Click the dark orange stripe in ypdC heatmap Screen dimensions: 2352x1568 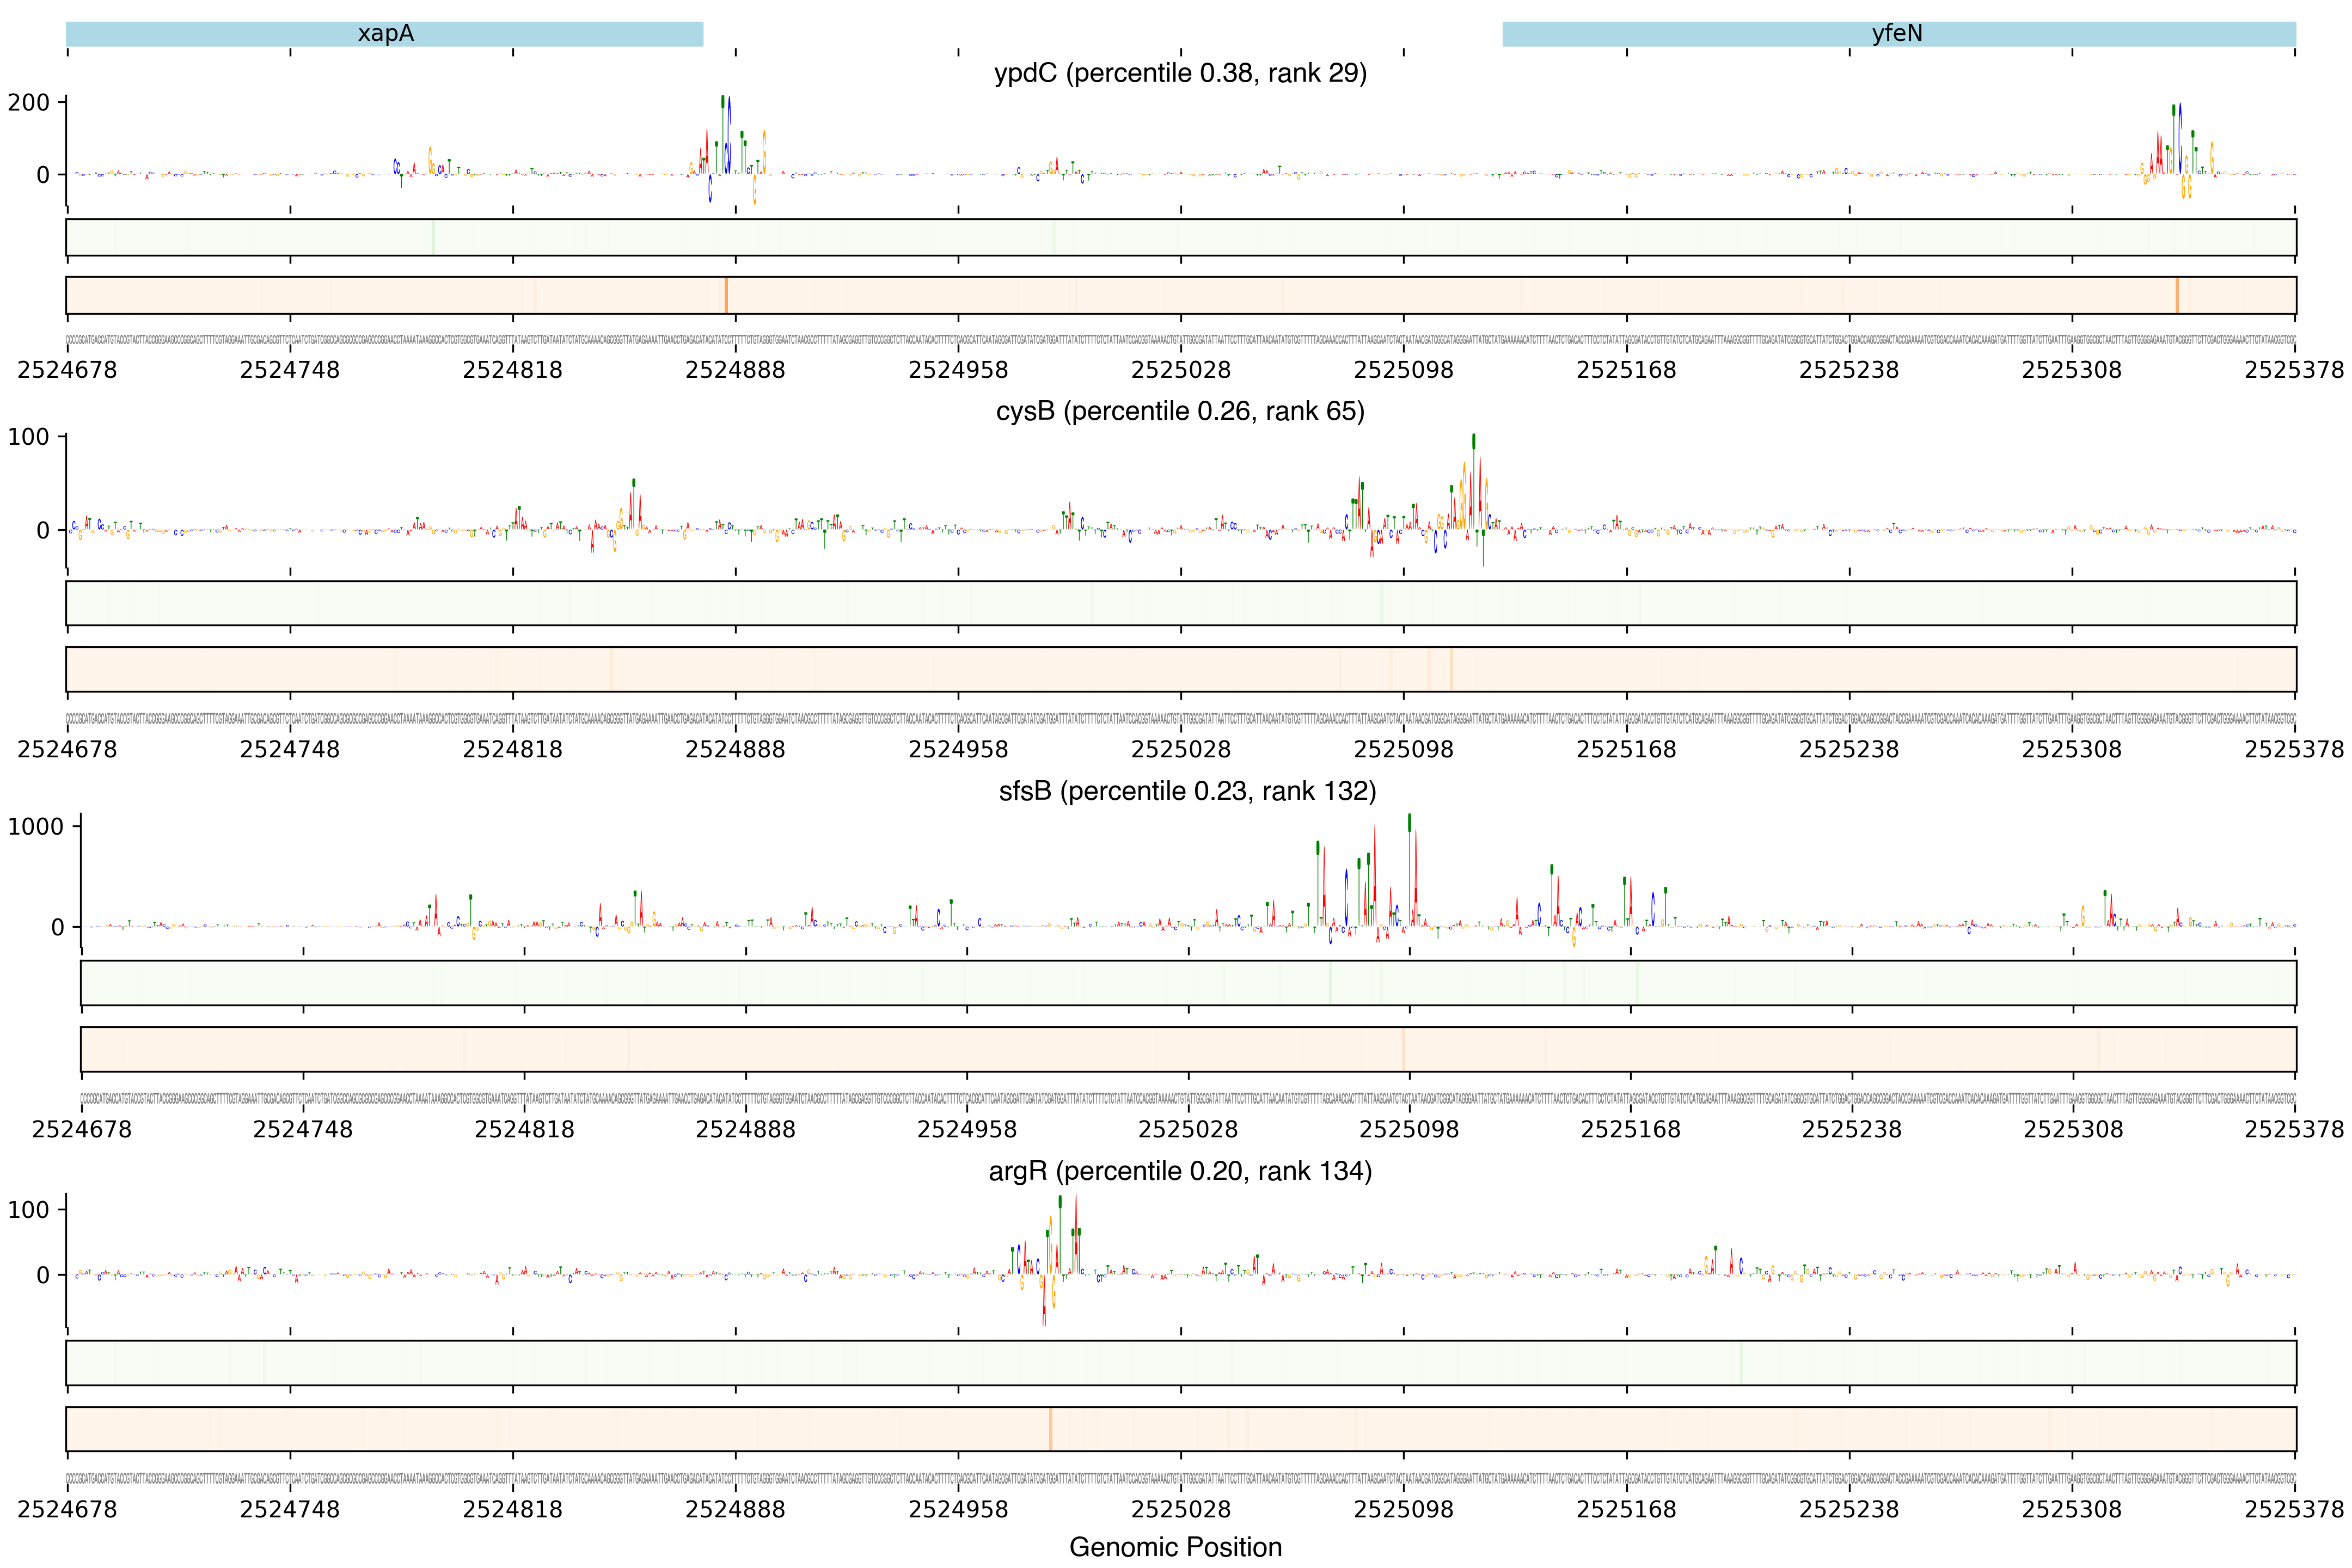tap(726, 295)
